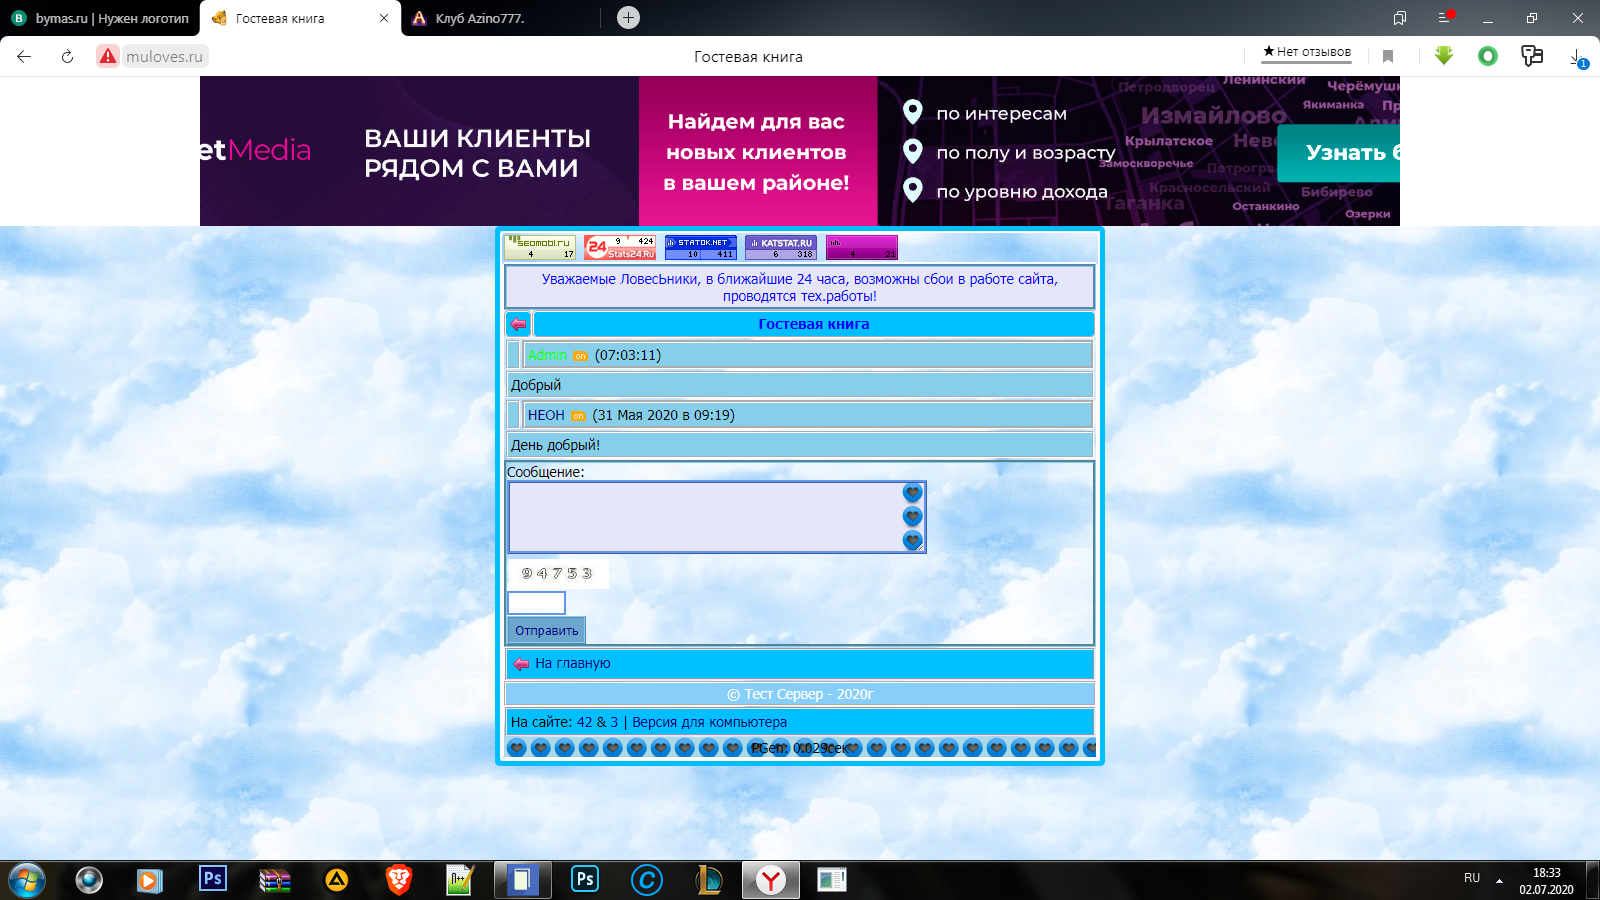Open the Admin user profile link
Screen dimensions: 1600x900
pos(547,355)
